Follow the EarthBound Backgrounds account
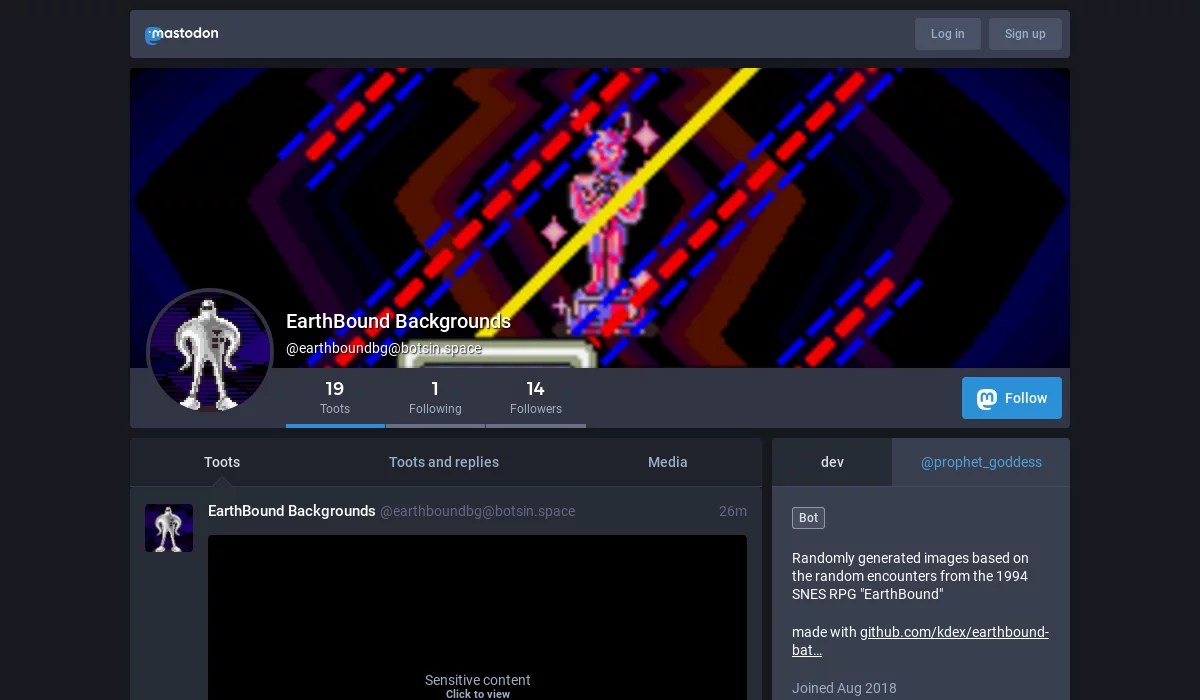Viewport: 1200px width, 700px height. tap(1012, 398)
